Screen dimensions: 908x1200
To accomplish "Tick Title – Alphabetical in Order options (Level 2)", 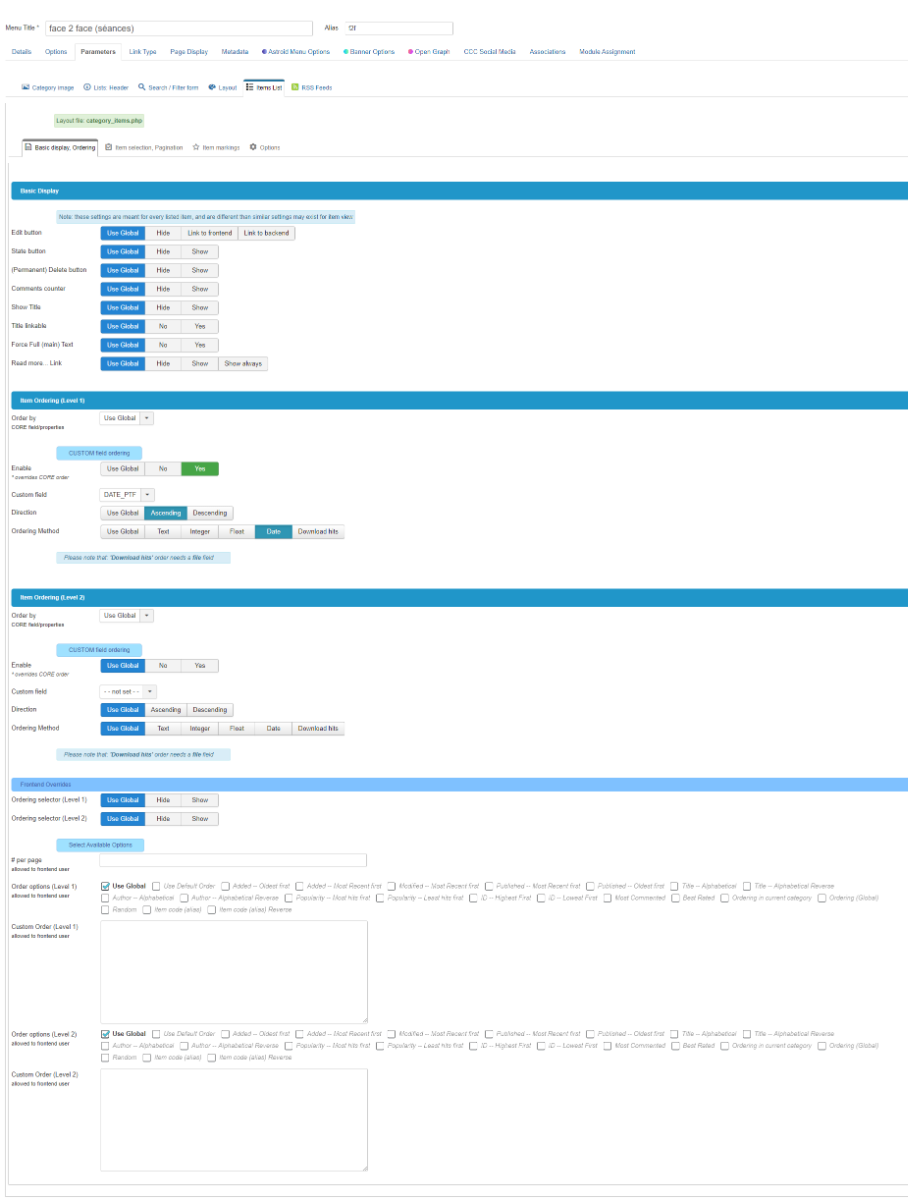I will click(x=674, y=1034).
